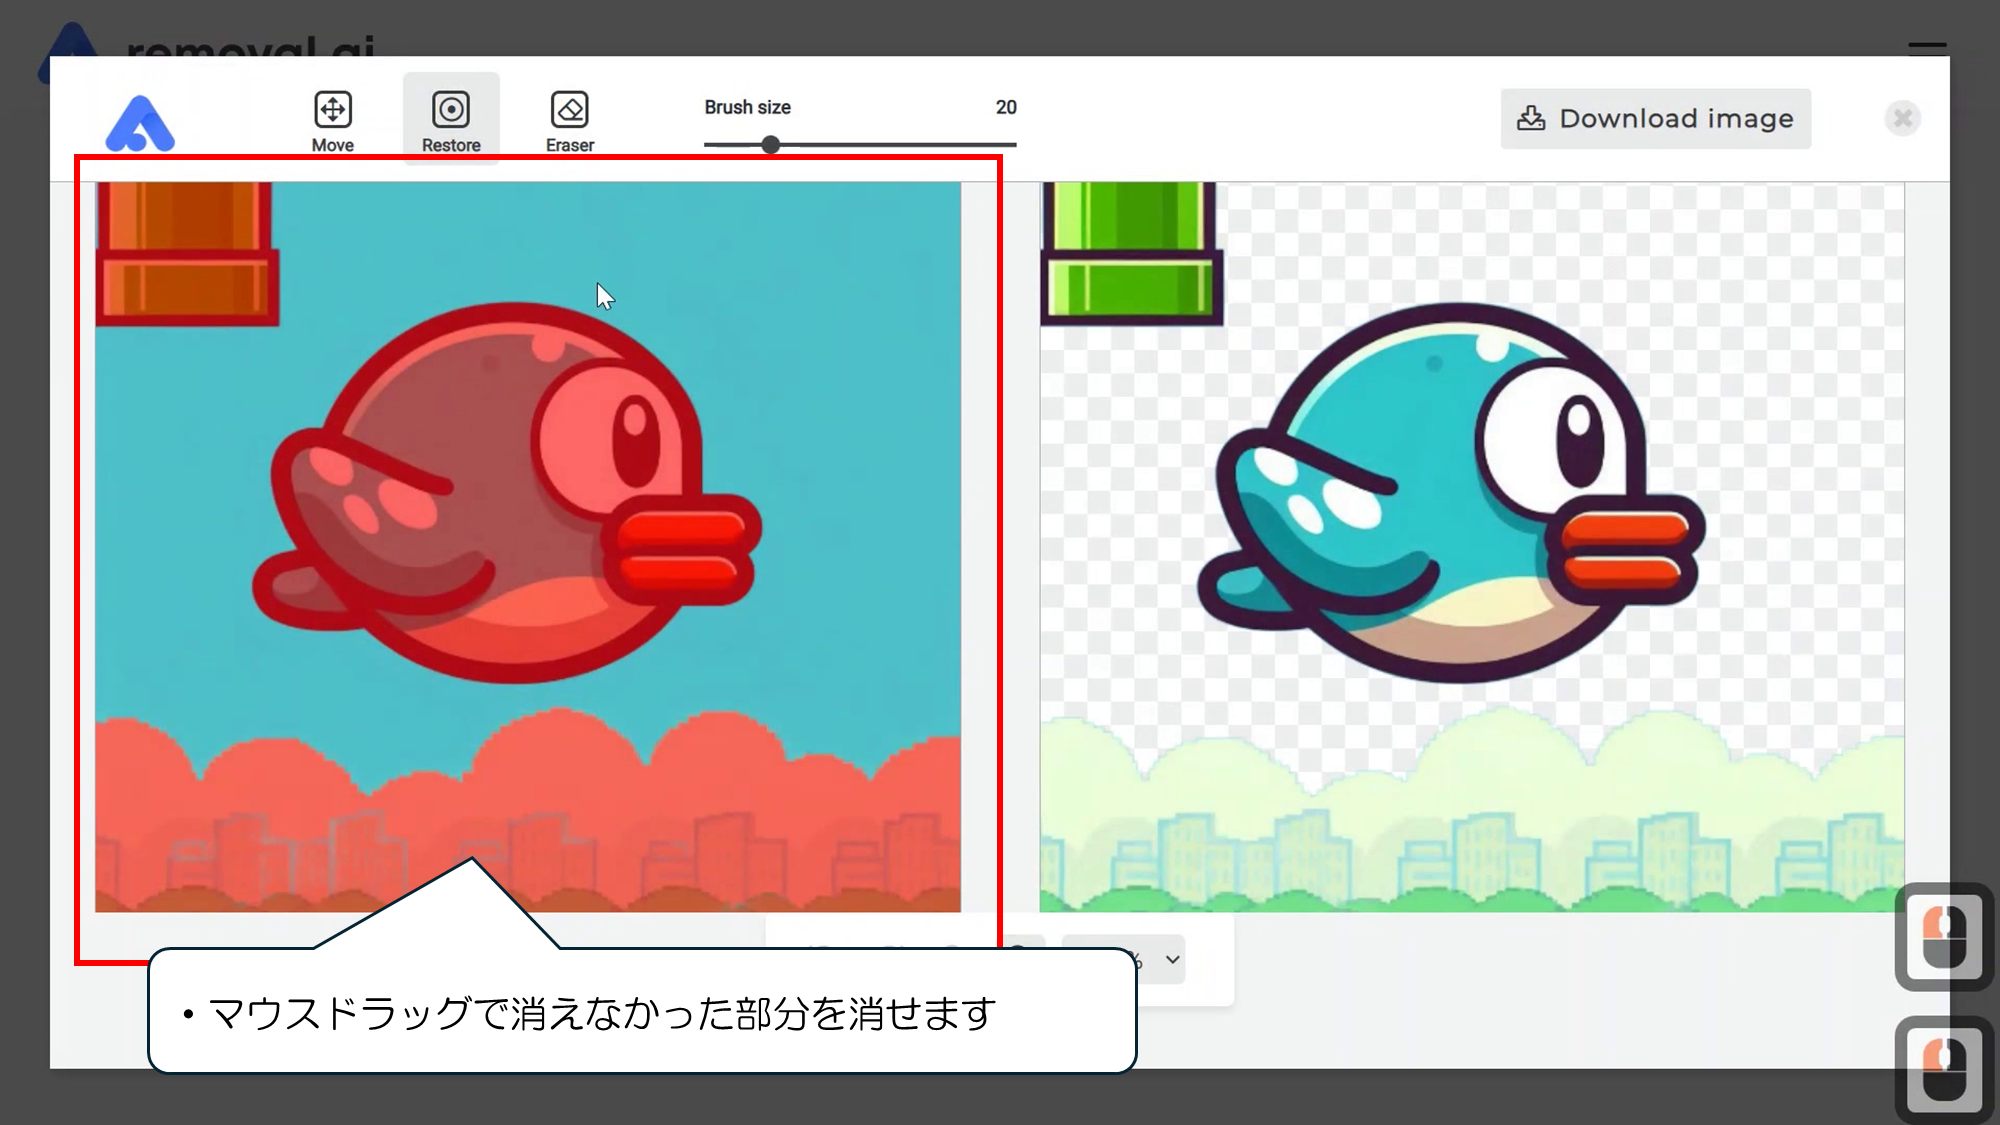Select the Move tool
Viewport: 2000px width, 1125px height.
(x=332, y=121)
